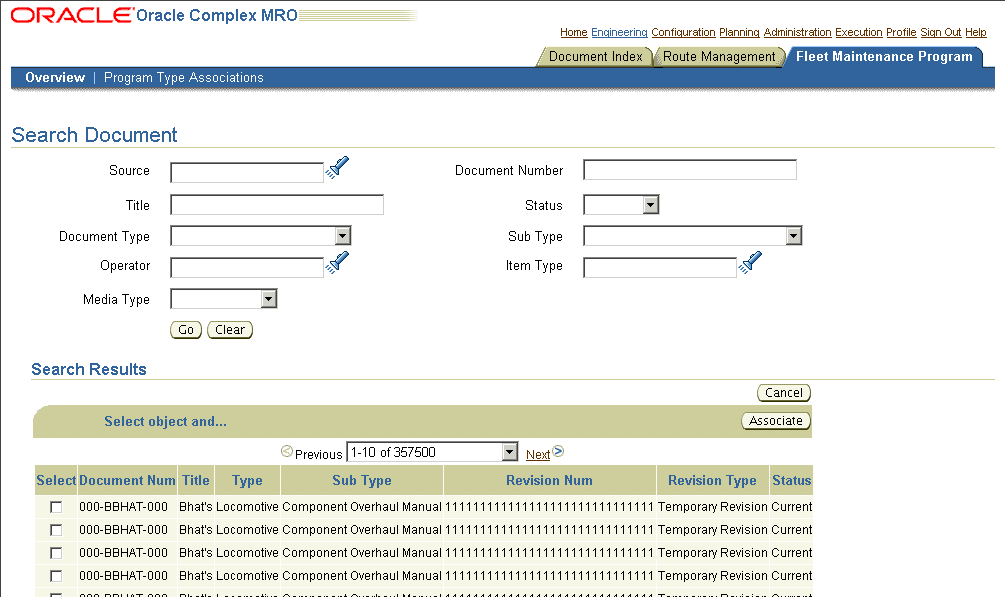Click the Oracle logo

point(72,15)
